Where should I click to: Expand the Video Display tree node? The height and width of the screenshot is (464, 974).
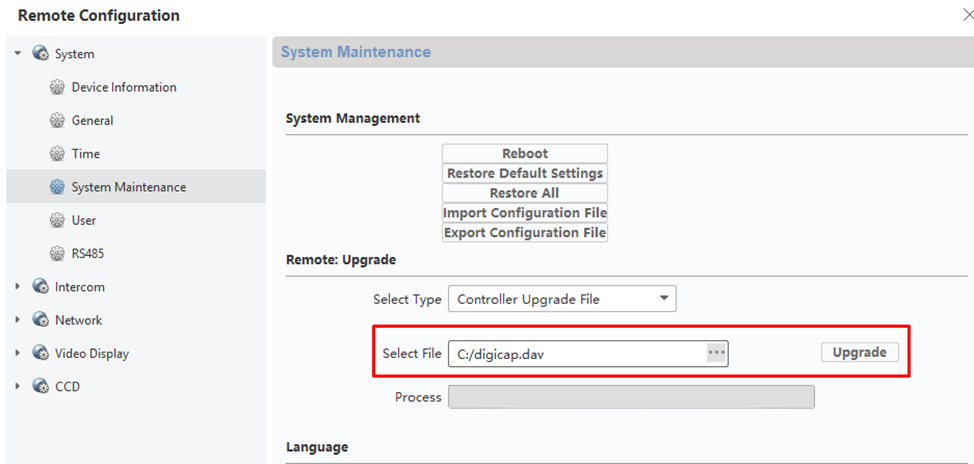18,353
